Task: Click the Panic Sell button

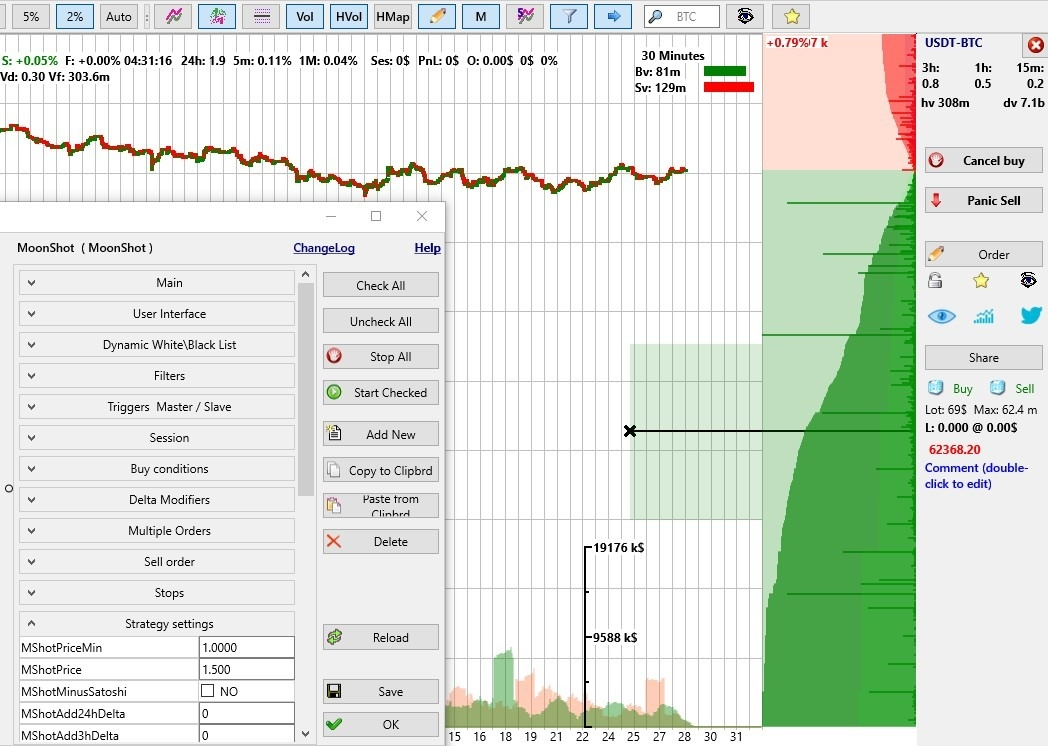Action: click(983, 201)
